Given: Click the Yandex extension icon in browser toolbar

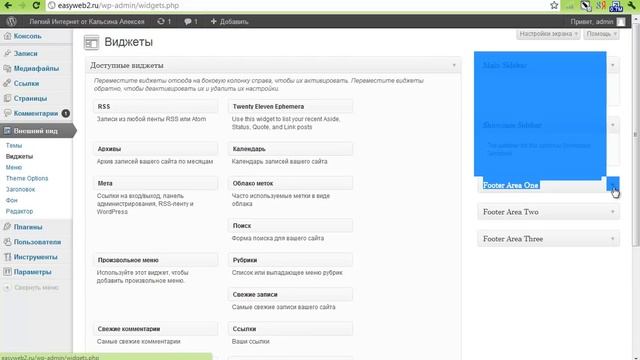Looking at the screenshot, I should point(601,5).
